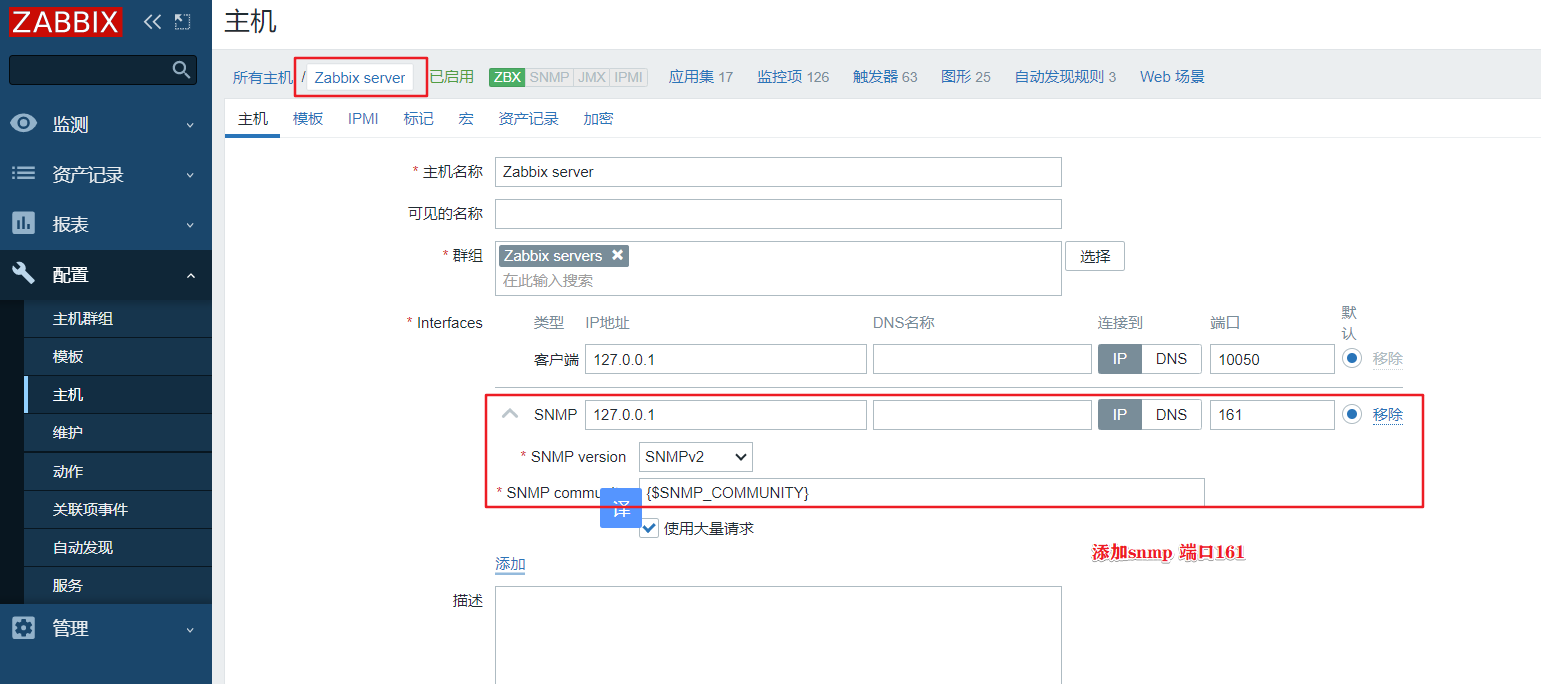Viewport: 1541px width, 684px height.
Task: Click the wrench icon for 配置
Action: pos(23,273)
